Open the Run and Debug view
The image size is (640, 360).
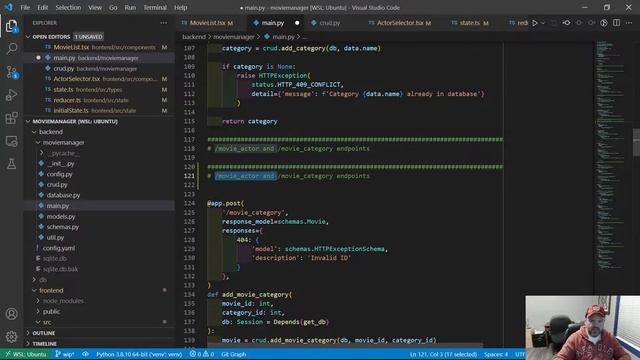pyautogui.click(x=11, y=95)
